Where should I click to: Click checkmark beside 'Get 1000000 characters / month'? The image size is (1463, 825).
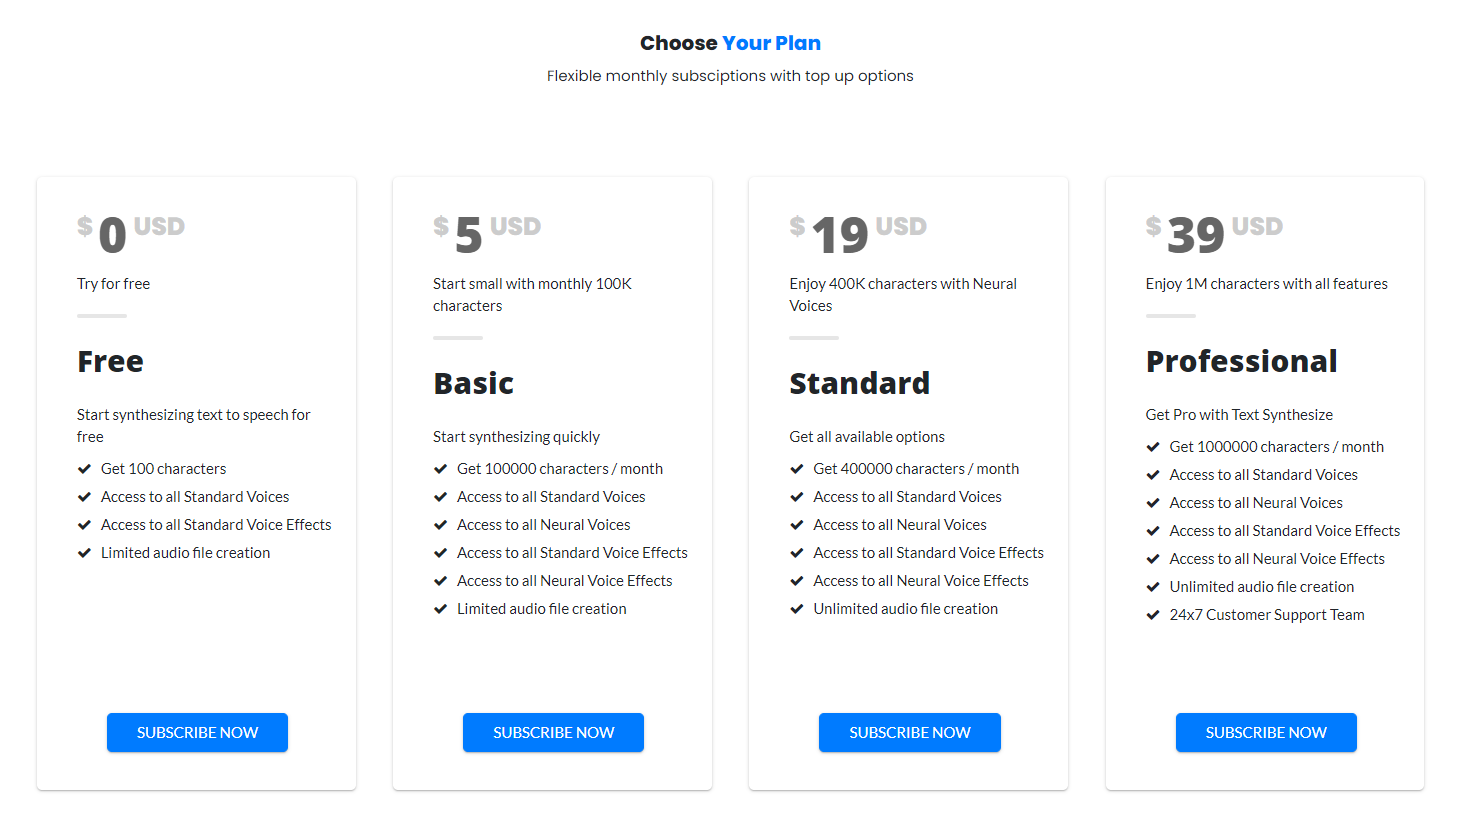tap(1153, 447)
